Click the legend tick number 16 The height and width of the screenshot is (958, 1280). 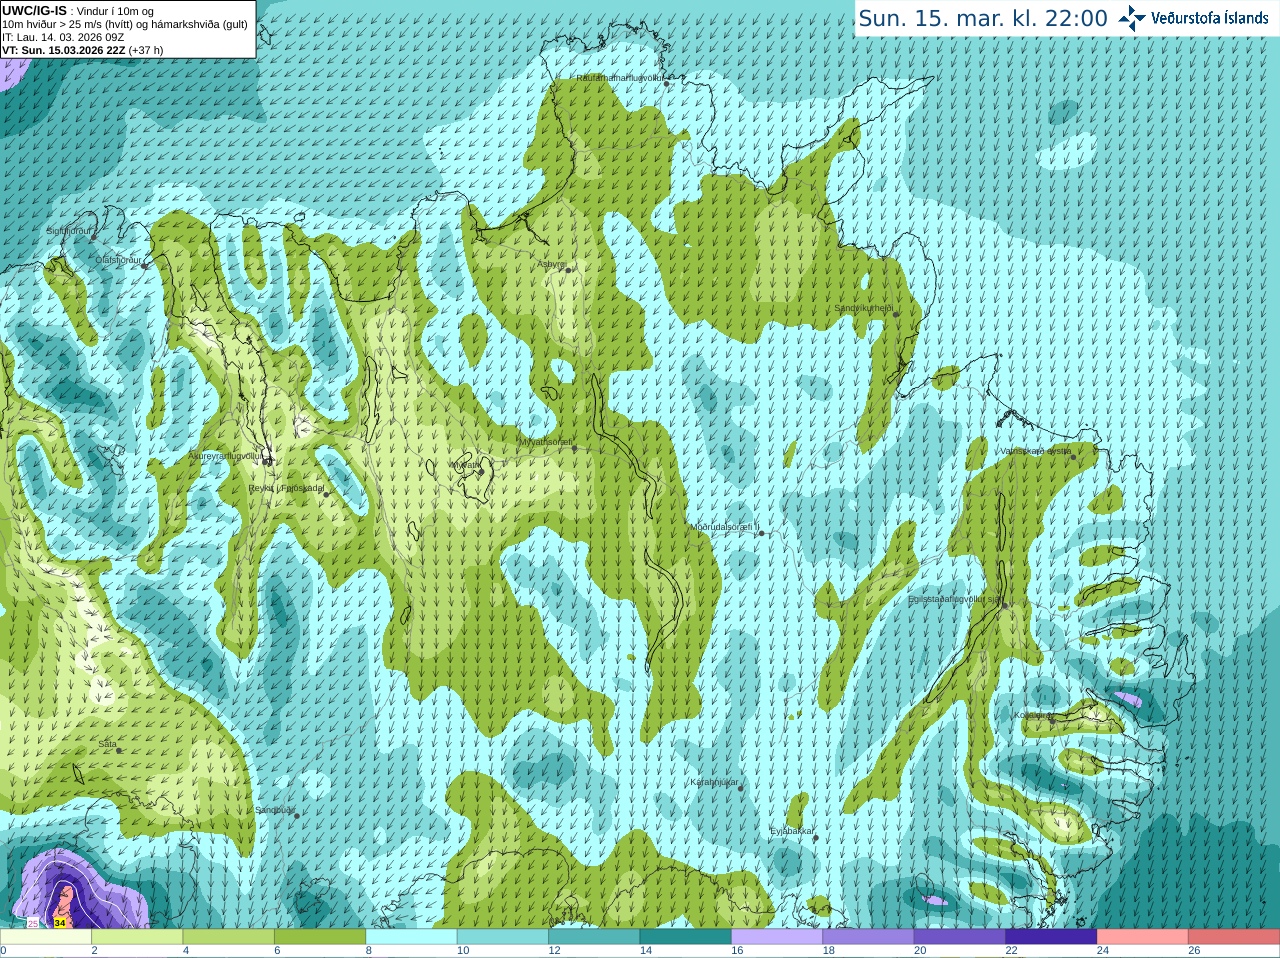[x=737, y=951]
